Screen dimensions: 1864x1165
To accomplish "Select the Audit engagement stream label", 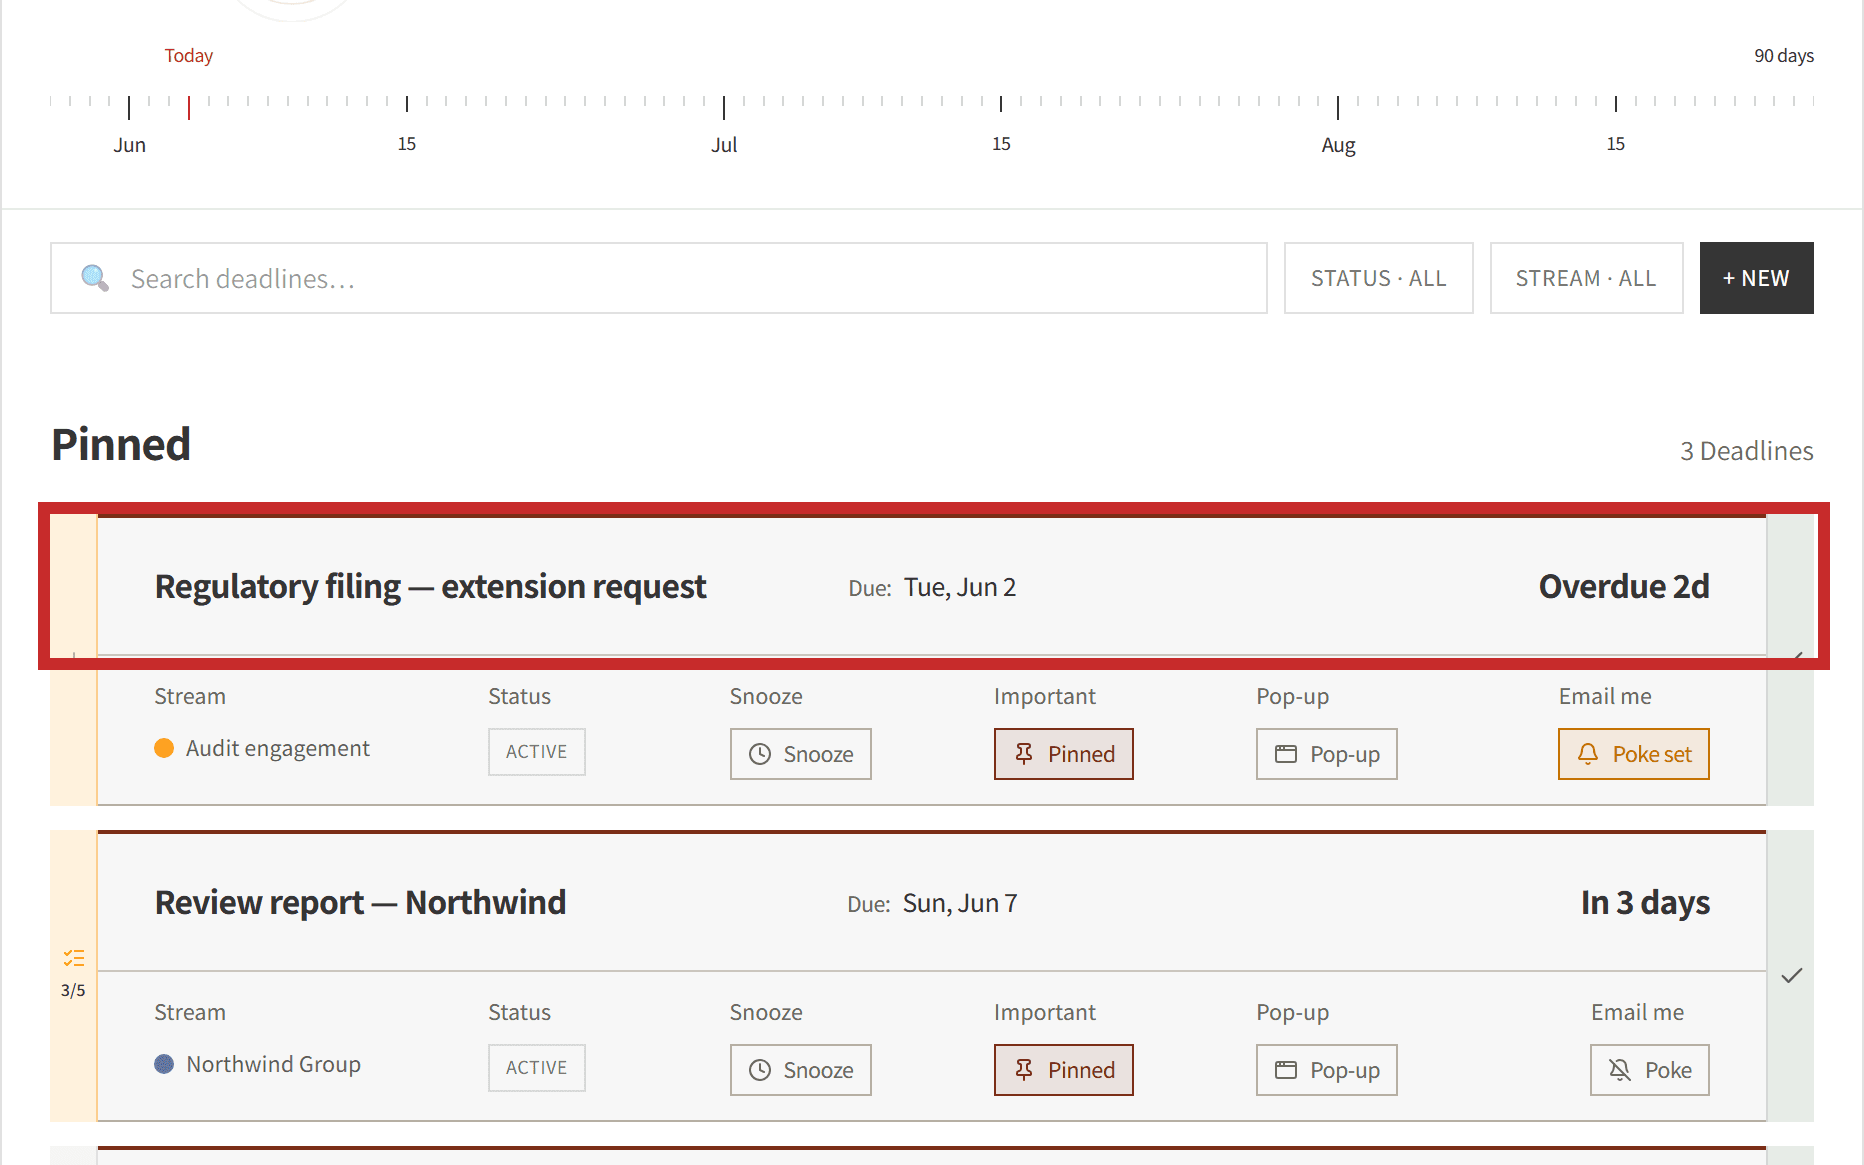I will point(277,748).
